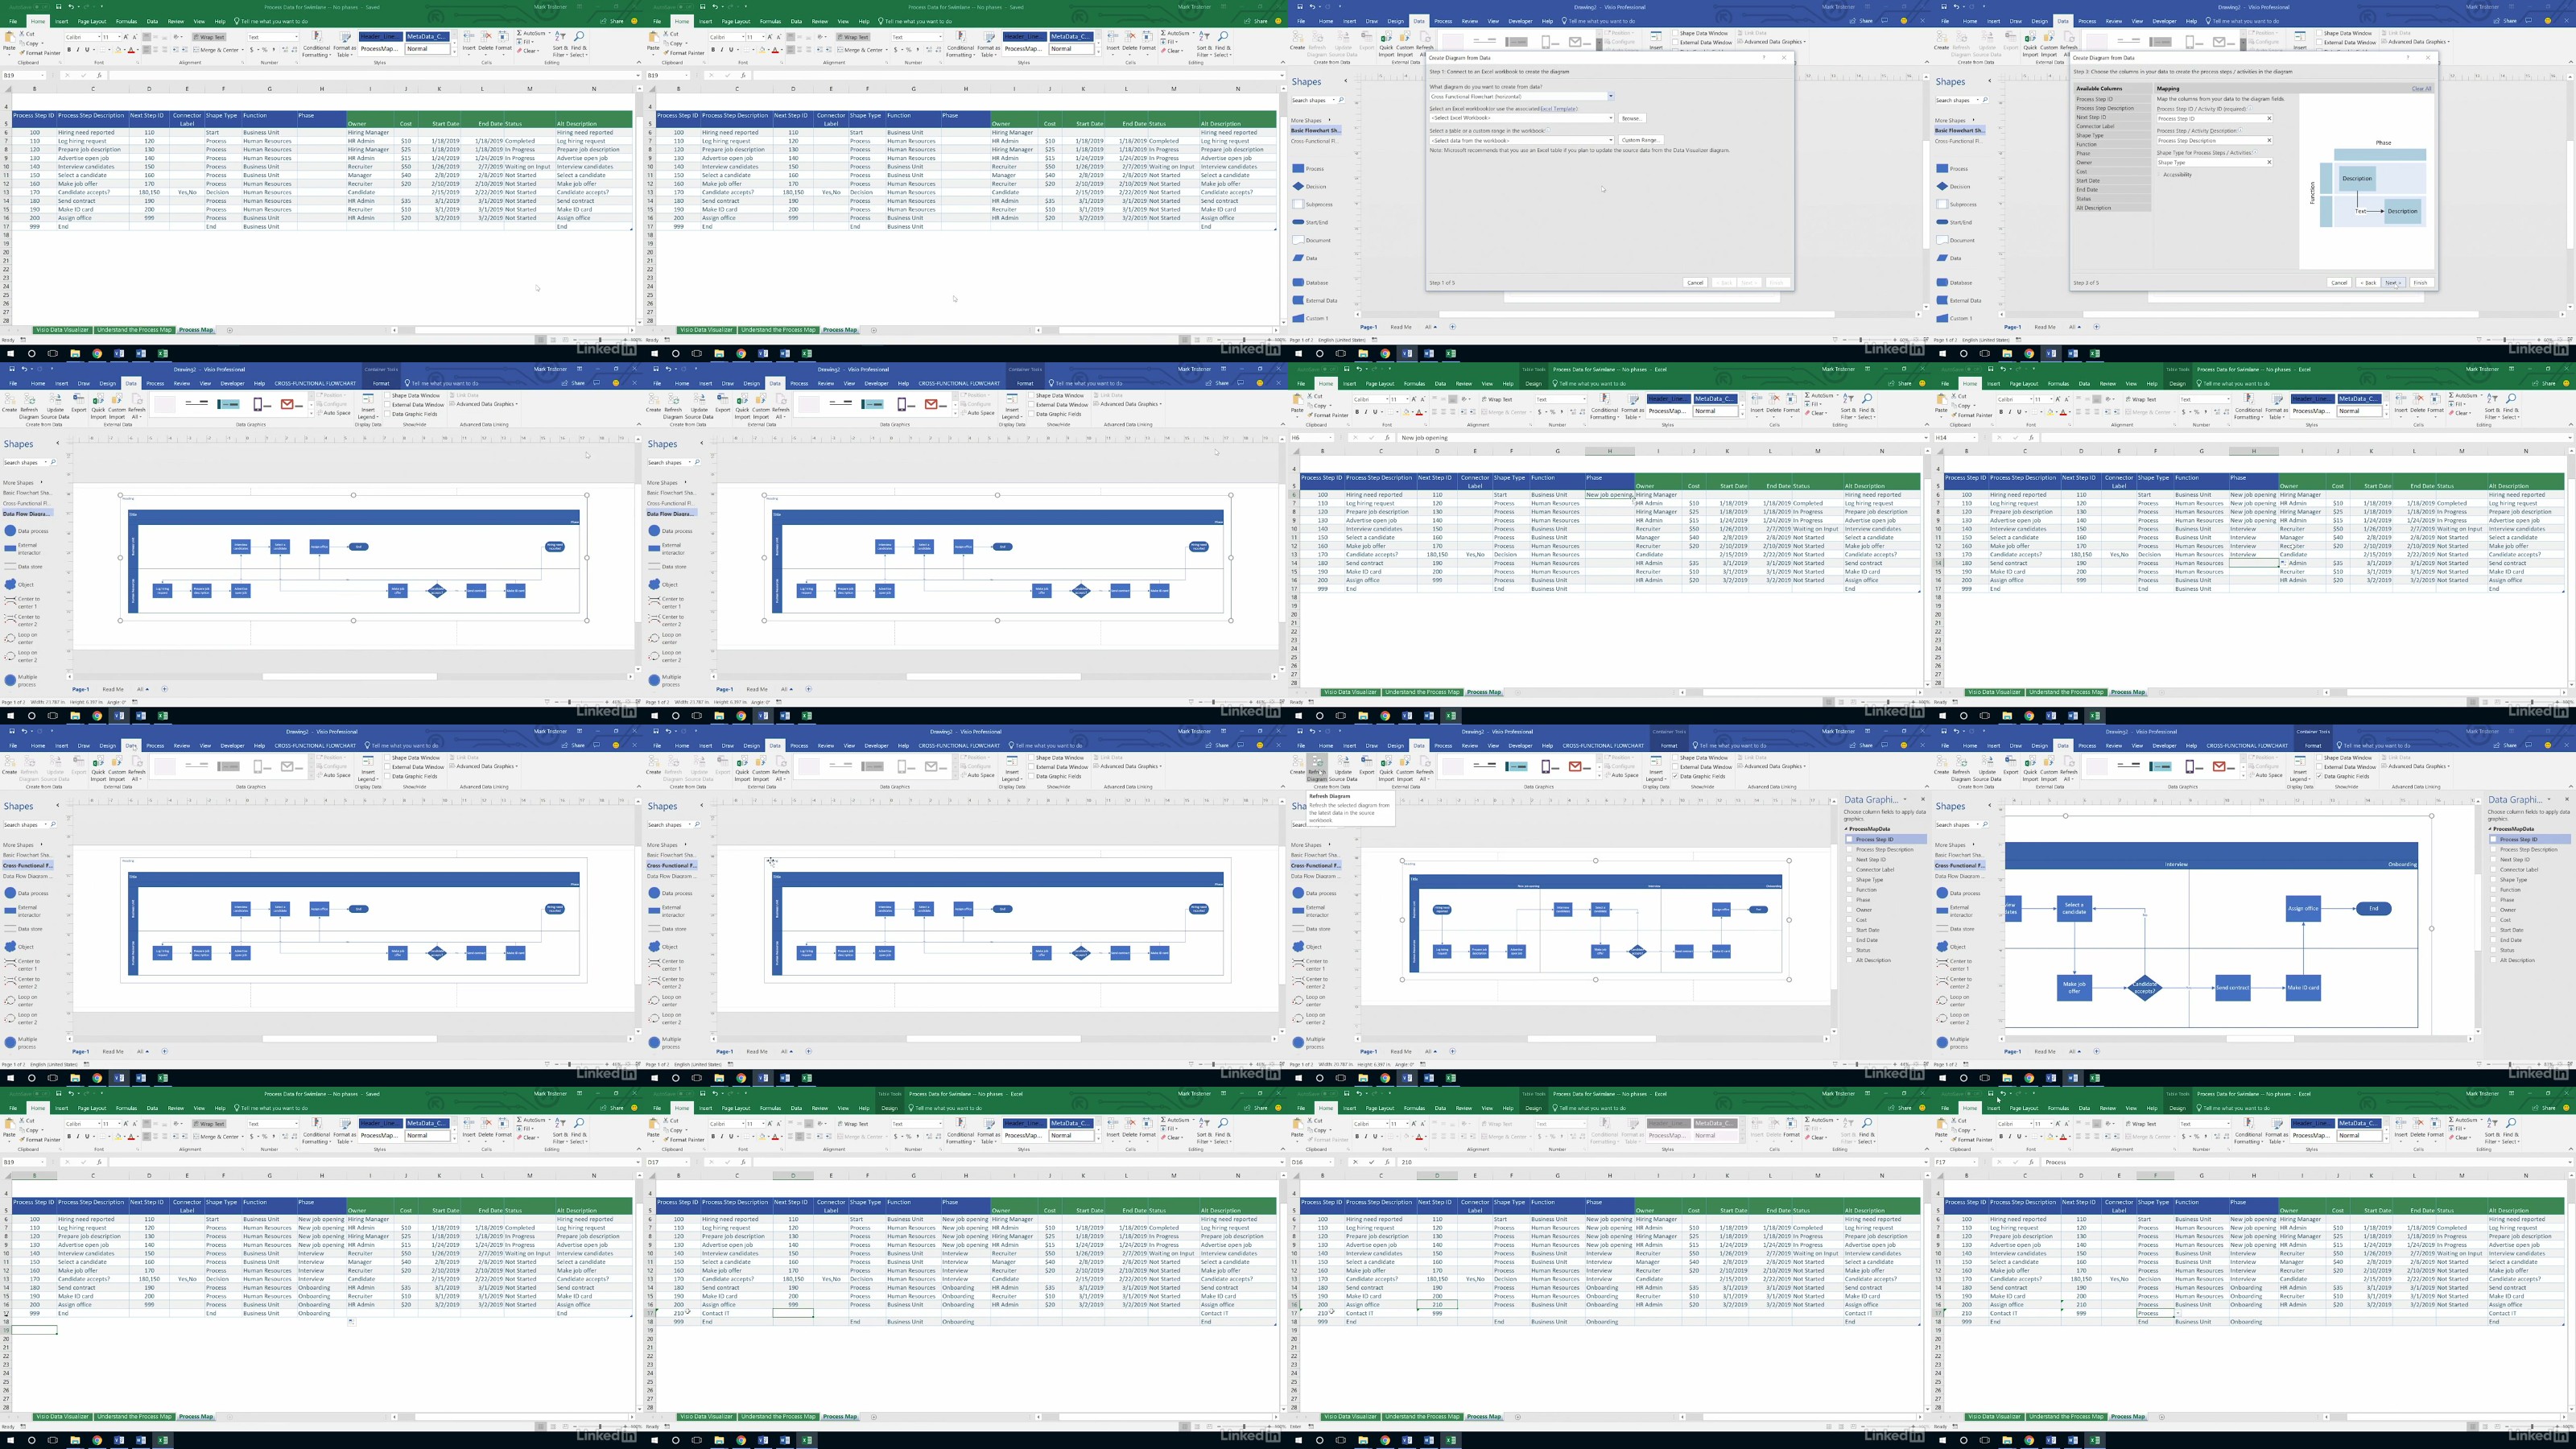Click add page plus icon in Step 1 window
The width and height of the screenshot is (2576, 1449).
tap(1453, 327)
